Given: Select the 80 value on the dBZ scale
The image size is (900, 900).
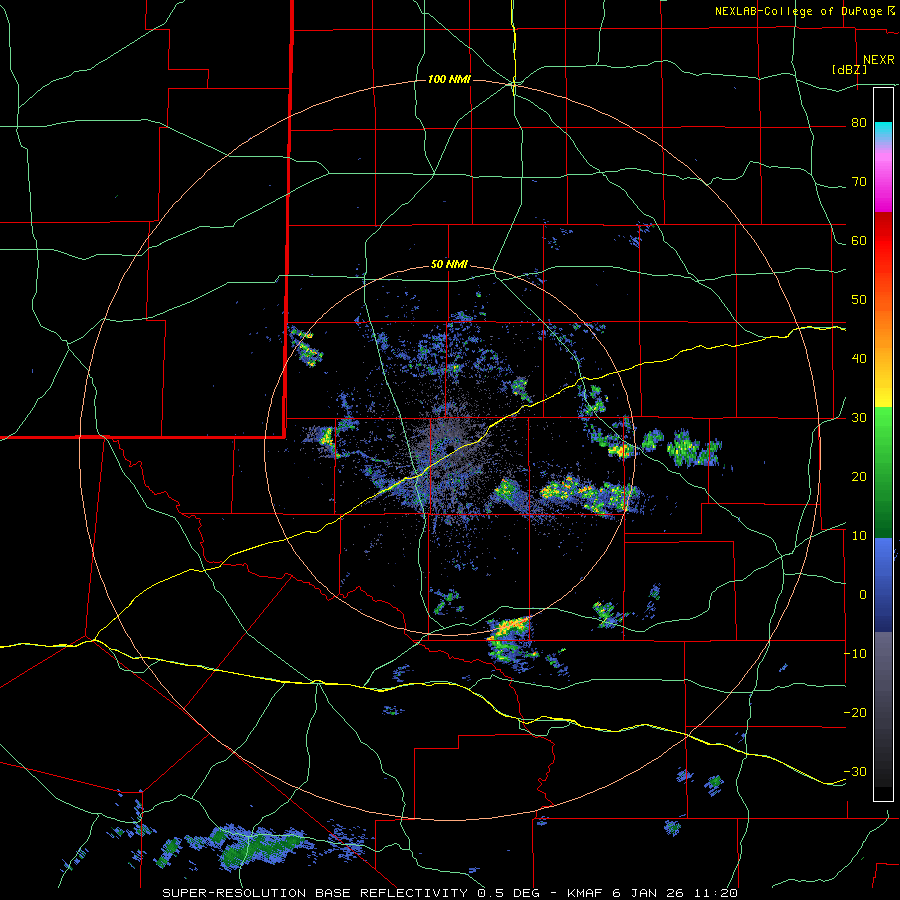Looking at the screenshot, I should 859,123.
